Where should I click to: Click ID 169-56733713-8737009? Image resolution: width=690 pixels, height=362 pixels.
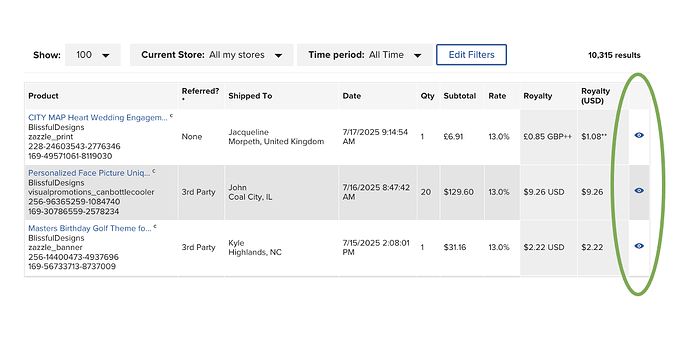[72, 267]
